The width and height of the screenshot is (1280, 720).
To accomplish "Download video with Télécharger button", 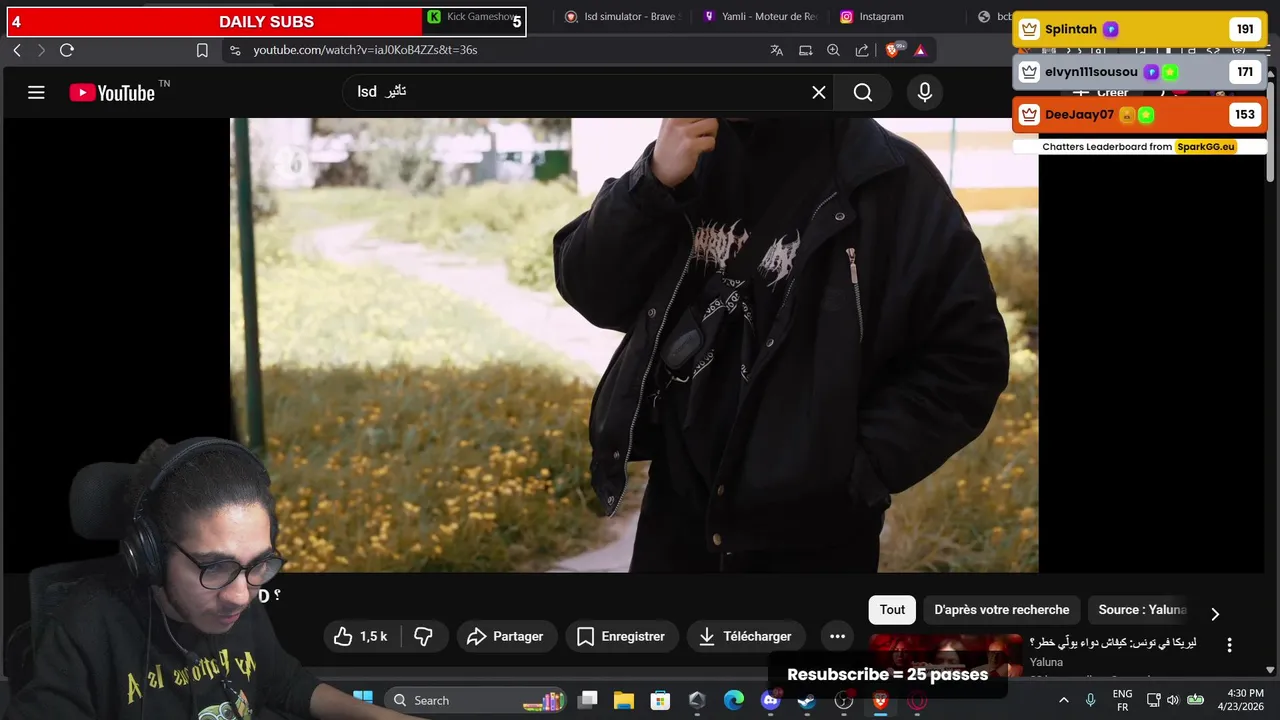I will [745, 636].
